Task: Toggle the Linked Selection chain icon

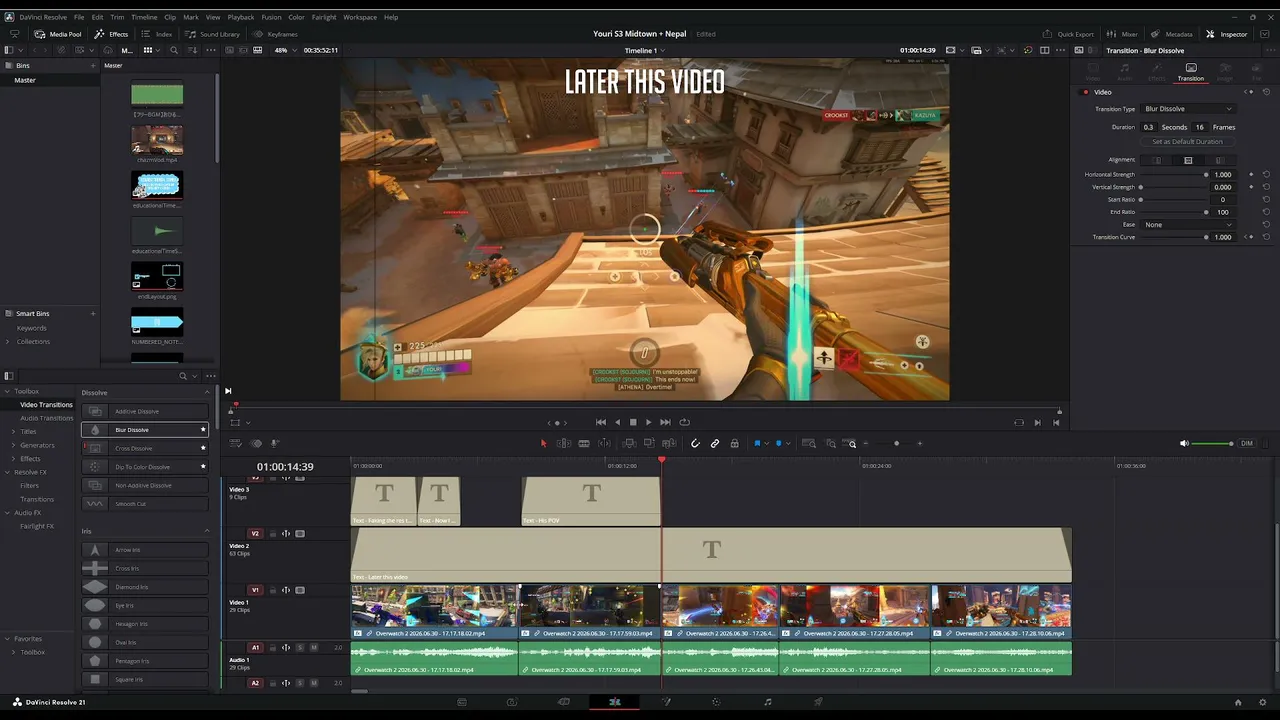Action: (x=715, y=443)
